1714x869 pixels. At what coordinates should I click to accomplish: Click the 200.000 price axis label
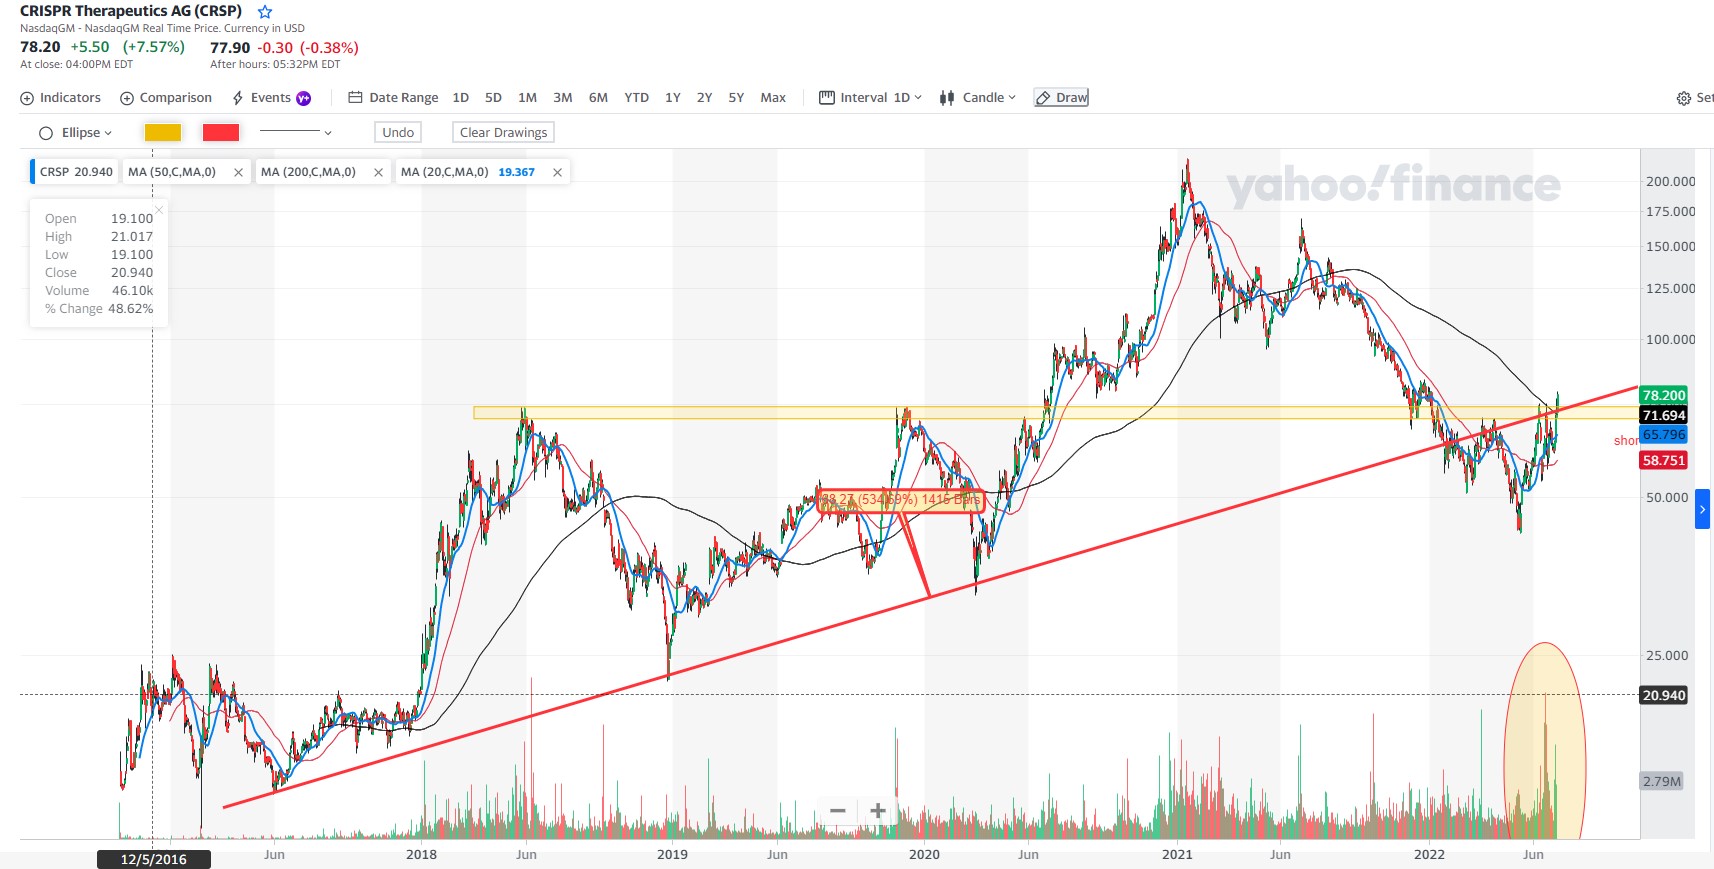pos(1670,181)
